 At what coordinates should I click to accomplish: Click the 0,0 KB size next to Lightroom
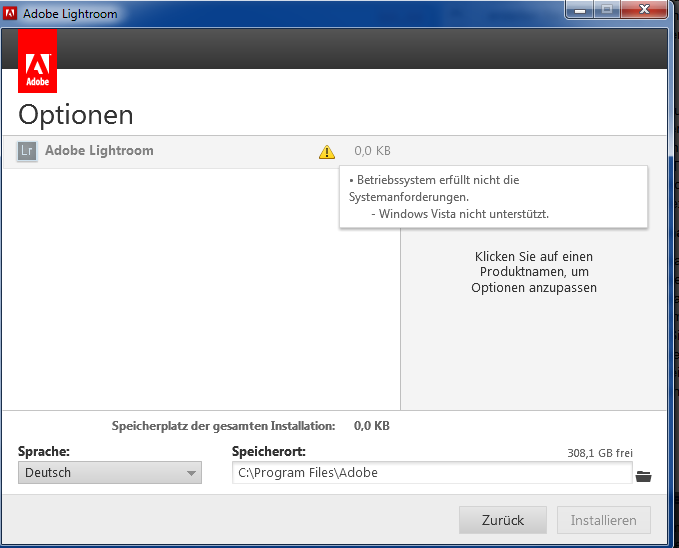(372, 151)
